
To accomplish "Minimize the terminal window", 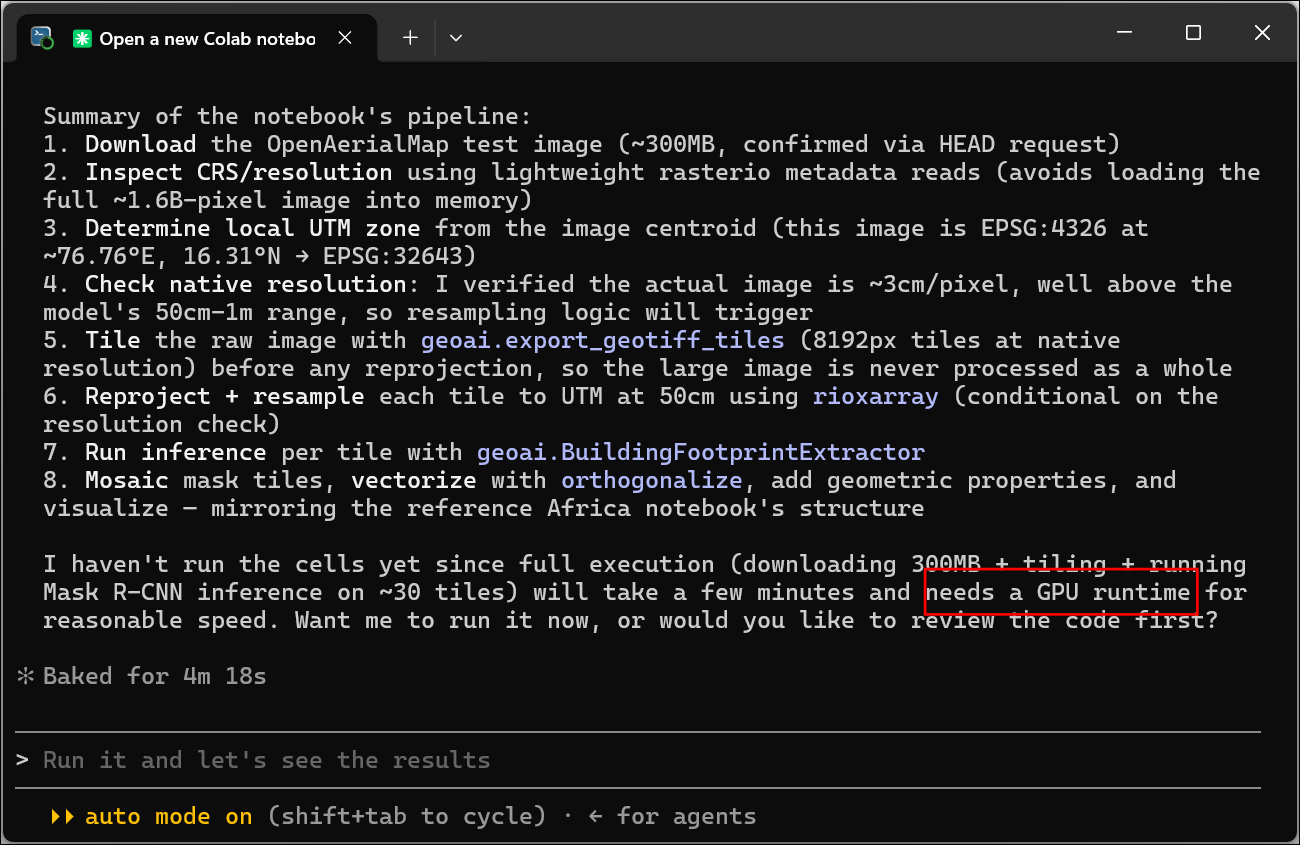I will click(1124, 33).
